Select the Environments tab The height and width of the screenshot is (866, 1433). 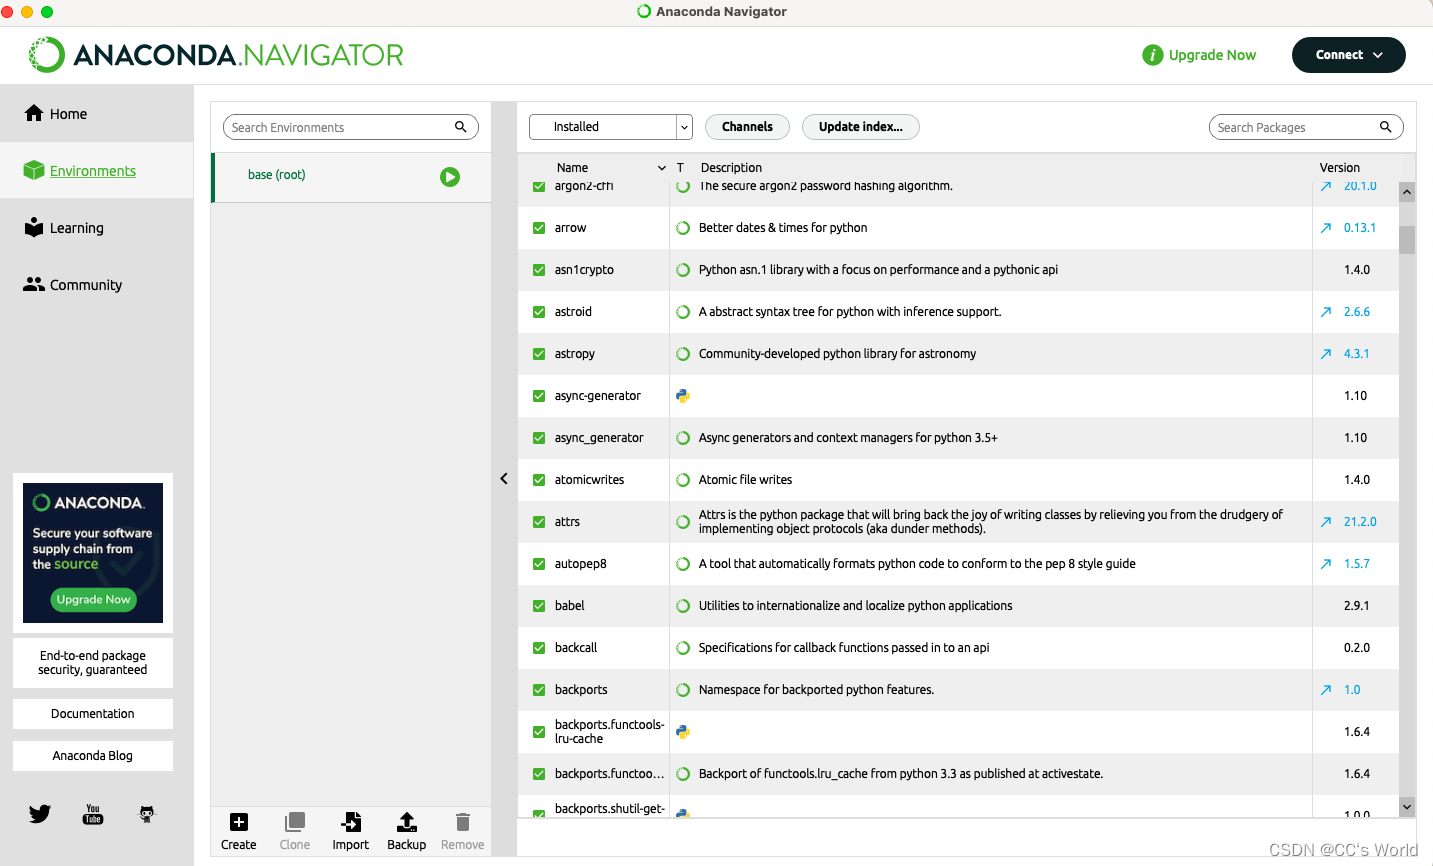(97, 171)
